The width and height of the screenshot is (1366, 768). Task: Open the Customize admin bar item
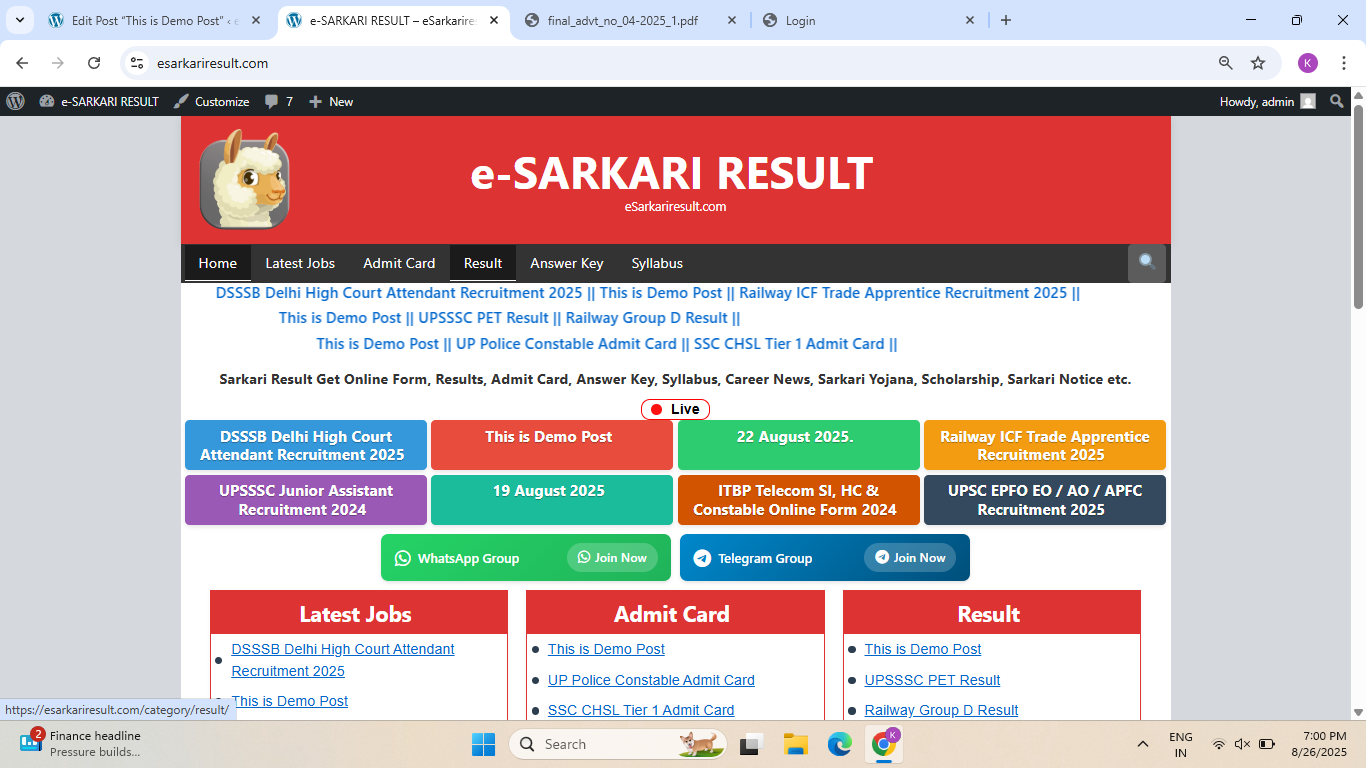pyautogui.click(x=211, y=101)
